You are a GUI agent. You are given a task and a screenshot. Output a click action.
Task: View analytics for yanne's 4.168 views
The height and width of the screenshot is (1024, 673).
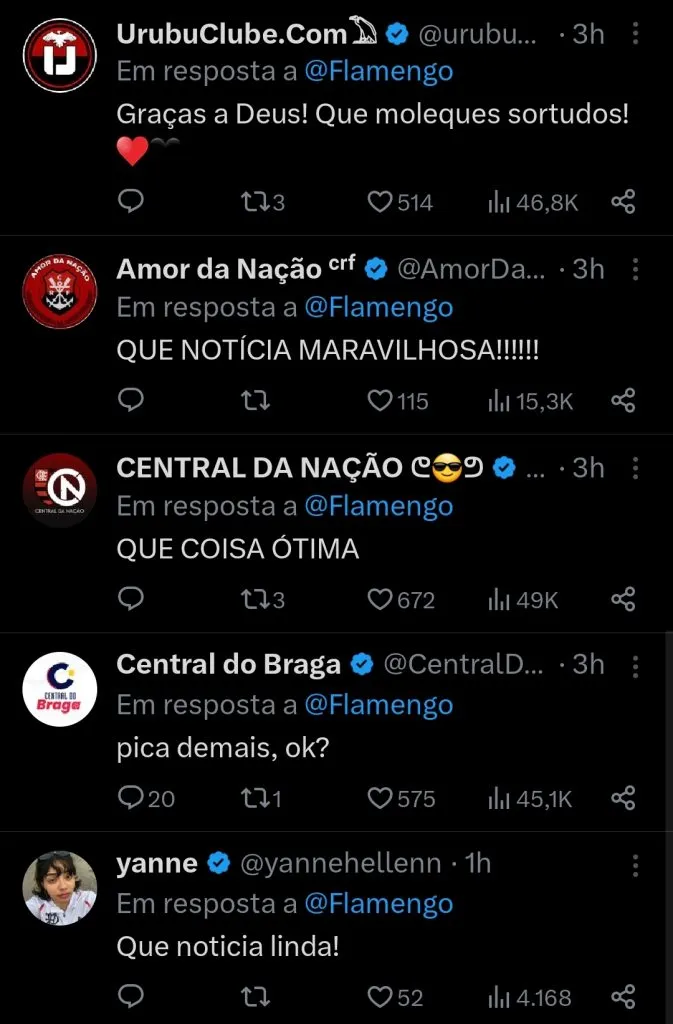[x=529, y=997]
